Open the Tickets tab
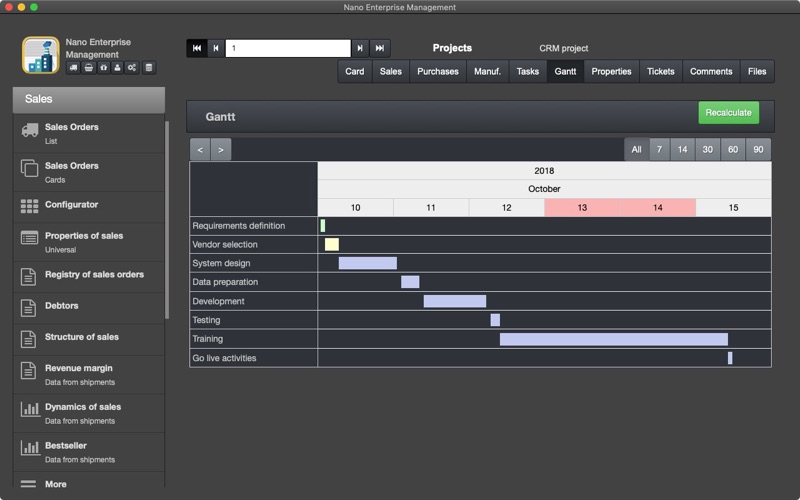800x500 pixels. (661, 71)
